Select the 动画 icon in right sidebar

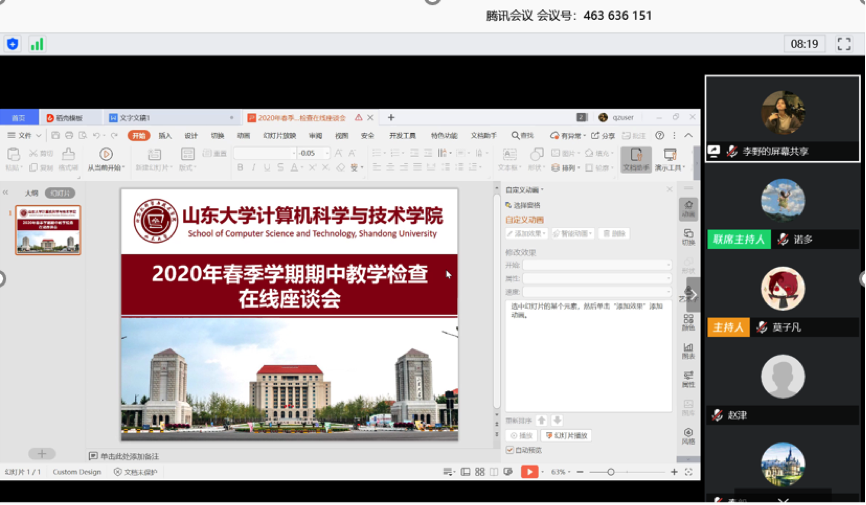click(688, 208)
